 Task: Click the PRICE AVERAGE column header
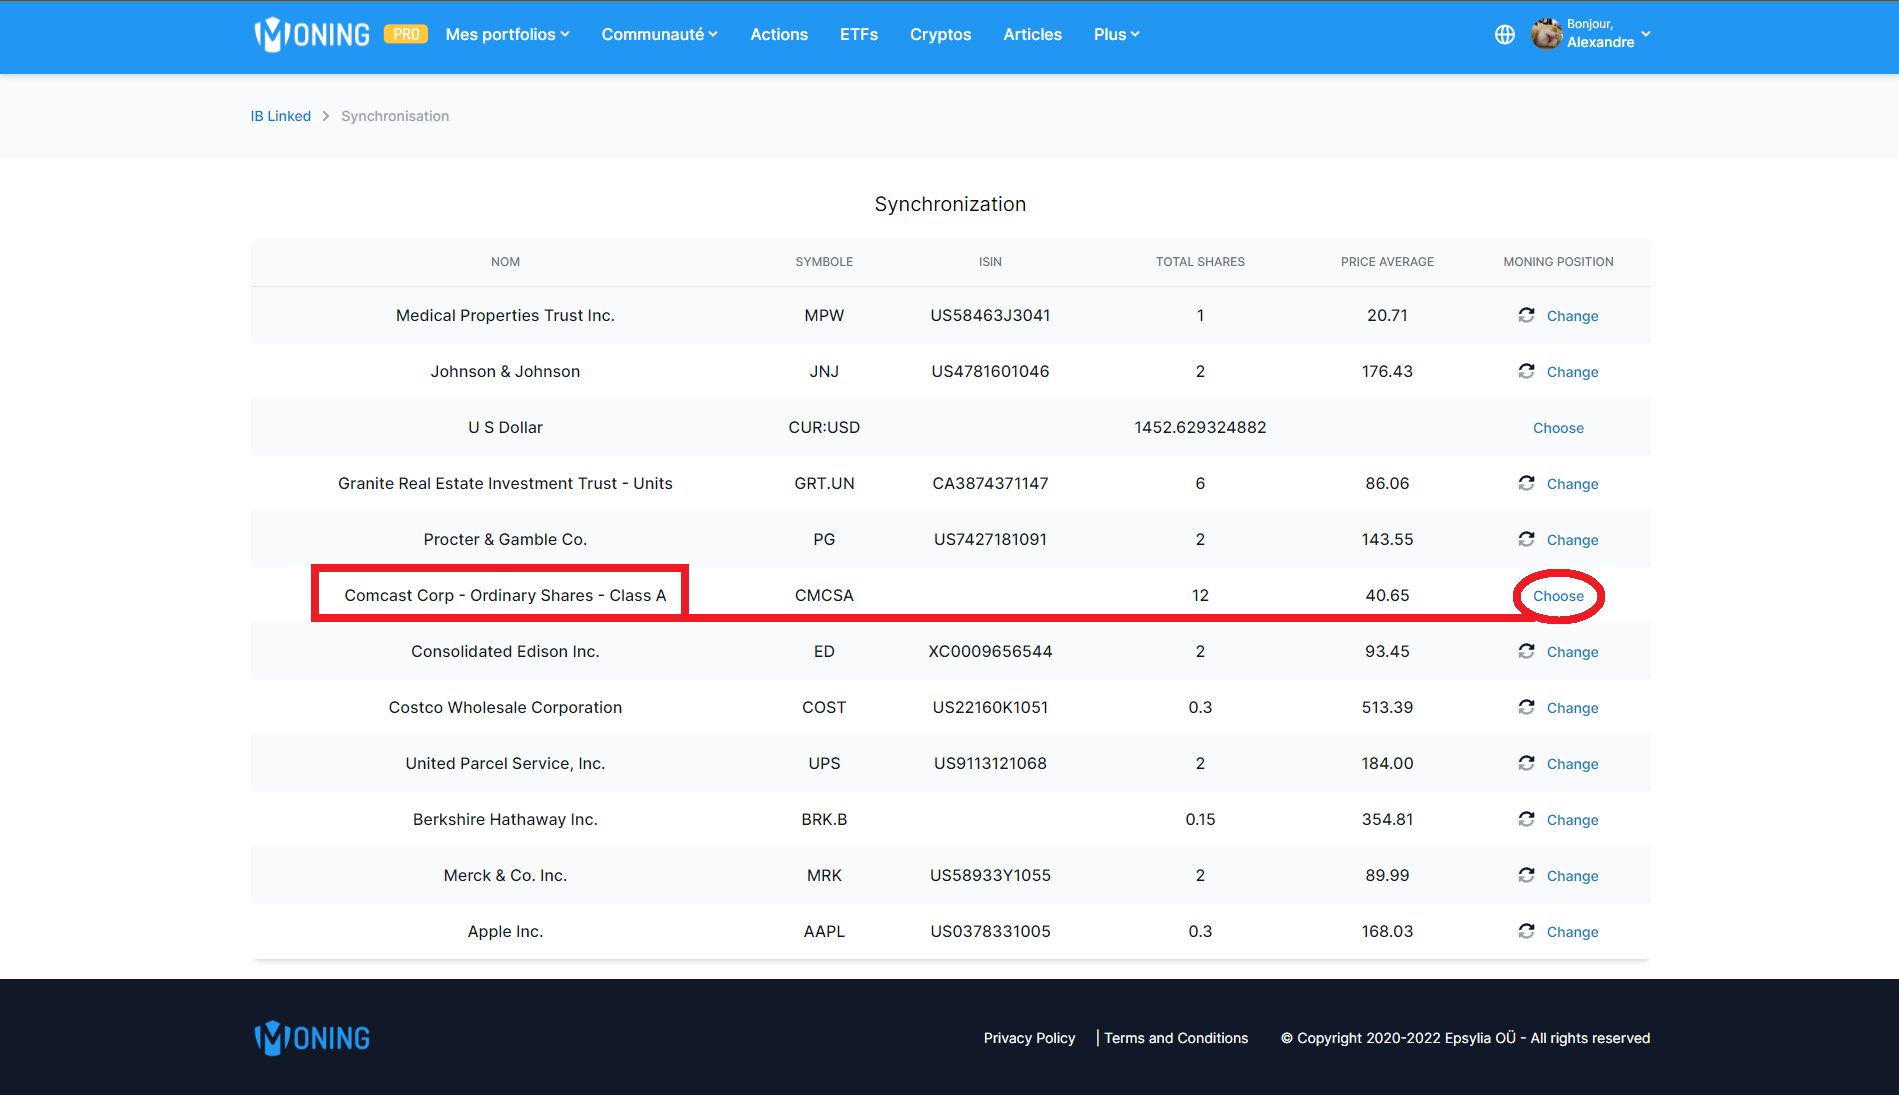point(1387,262)
